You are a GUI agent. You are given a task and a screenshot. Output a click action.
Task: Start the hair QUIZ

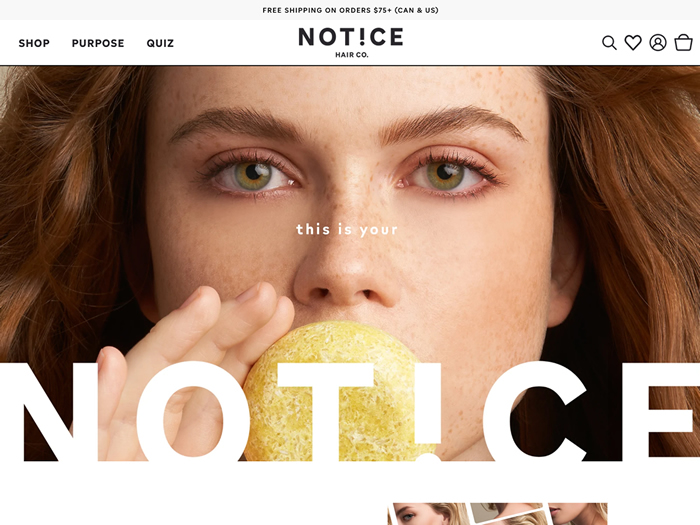click(x=160, y=43)
